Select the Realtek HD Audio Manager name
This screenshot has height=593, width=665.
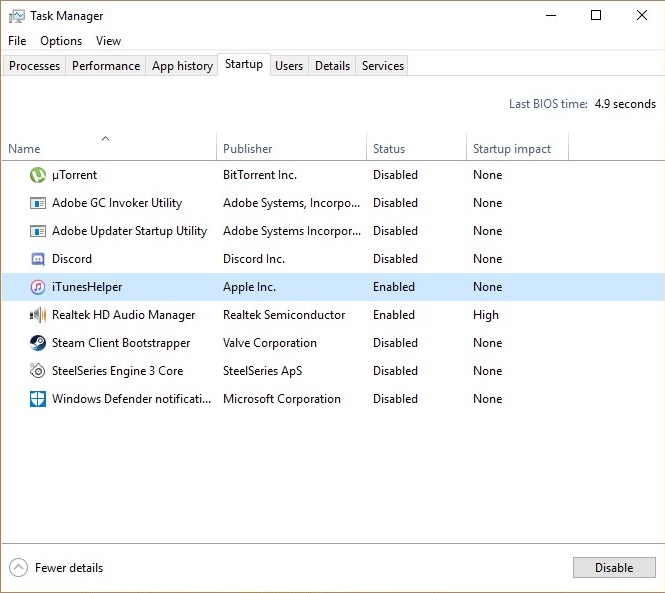coord(123,315)
